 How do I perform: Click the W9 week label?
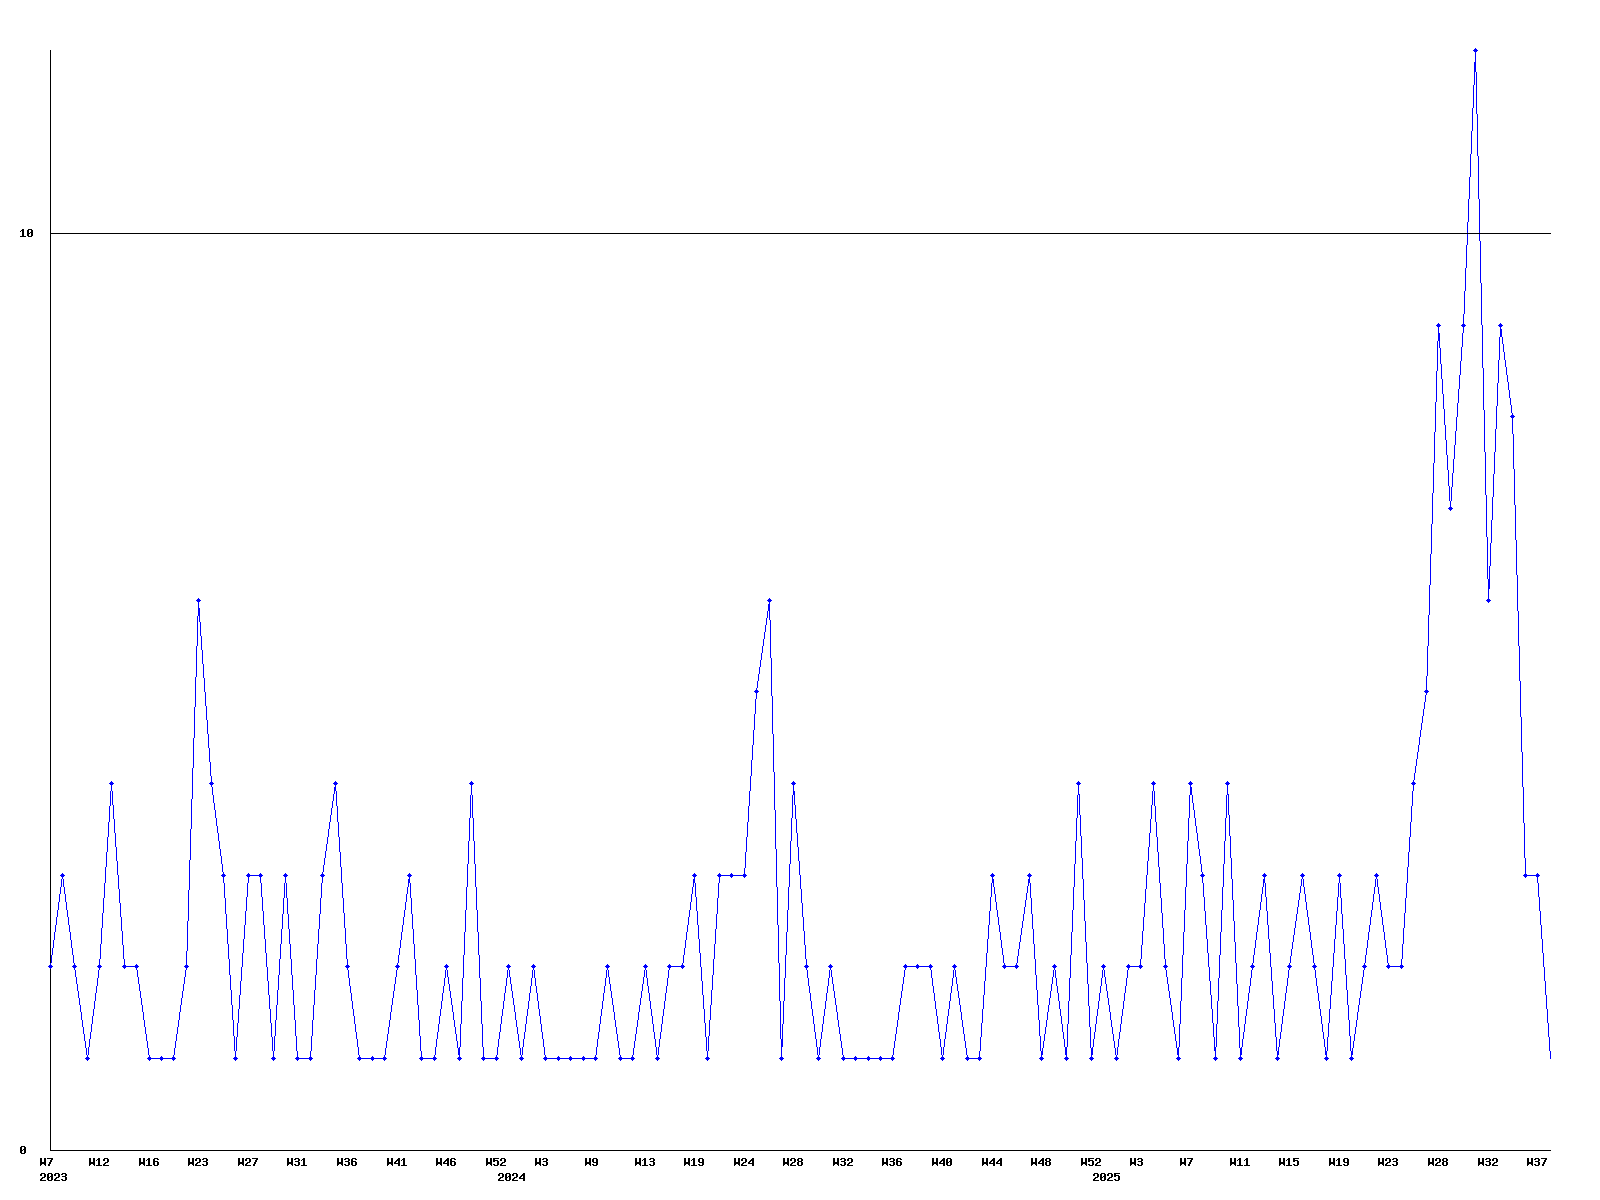click(x=591, y=1162)
